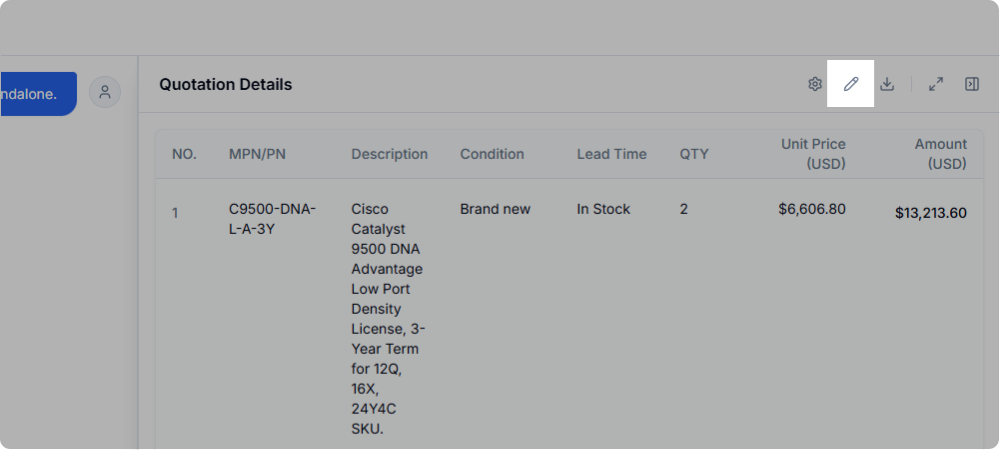Click the Unit Price (USD) header

tap(813, 154)
